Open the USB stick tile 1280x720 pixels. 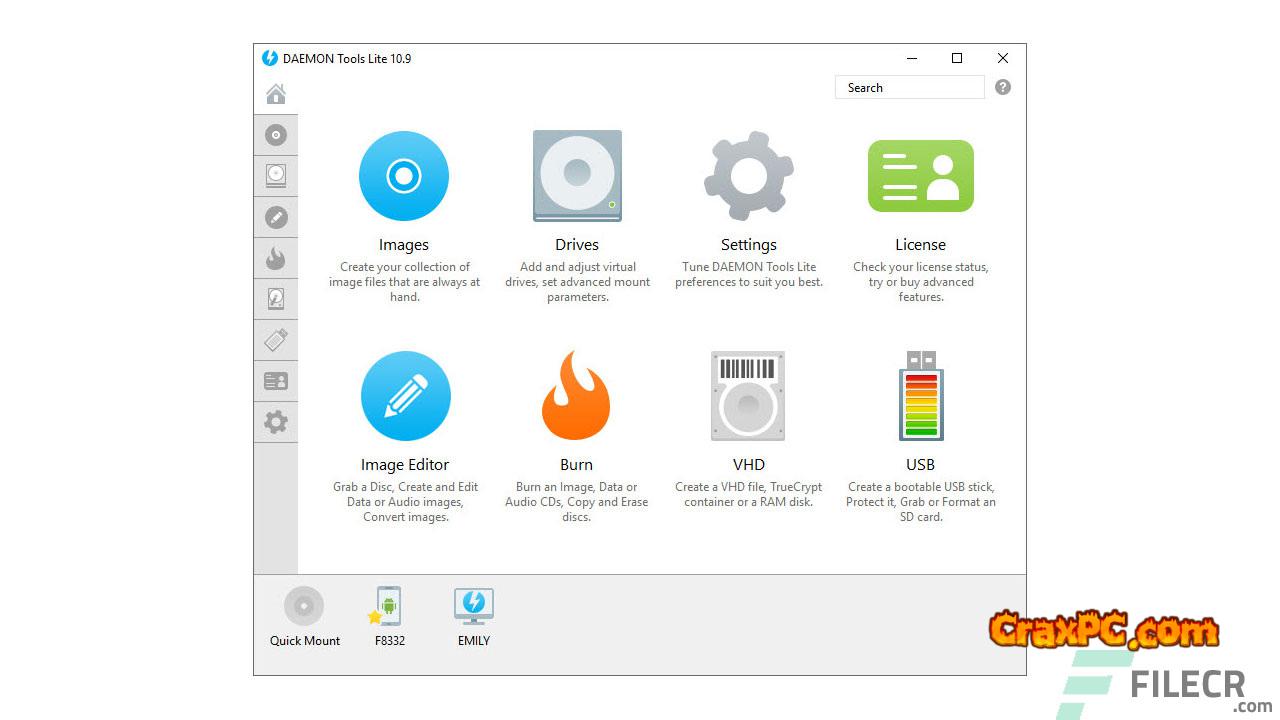click(920, 397)
